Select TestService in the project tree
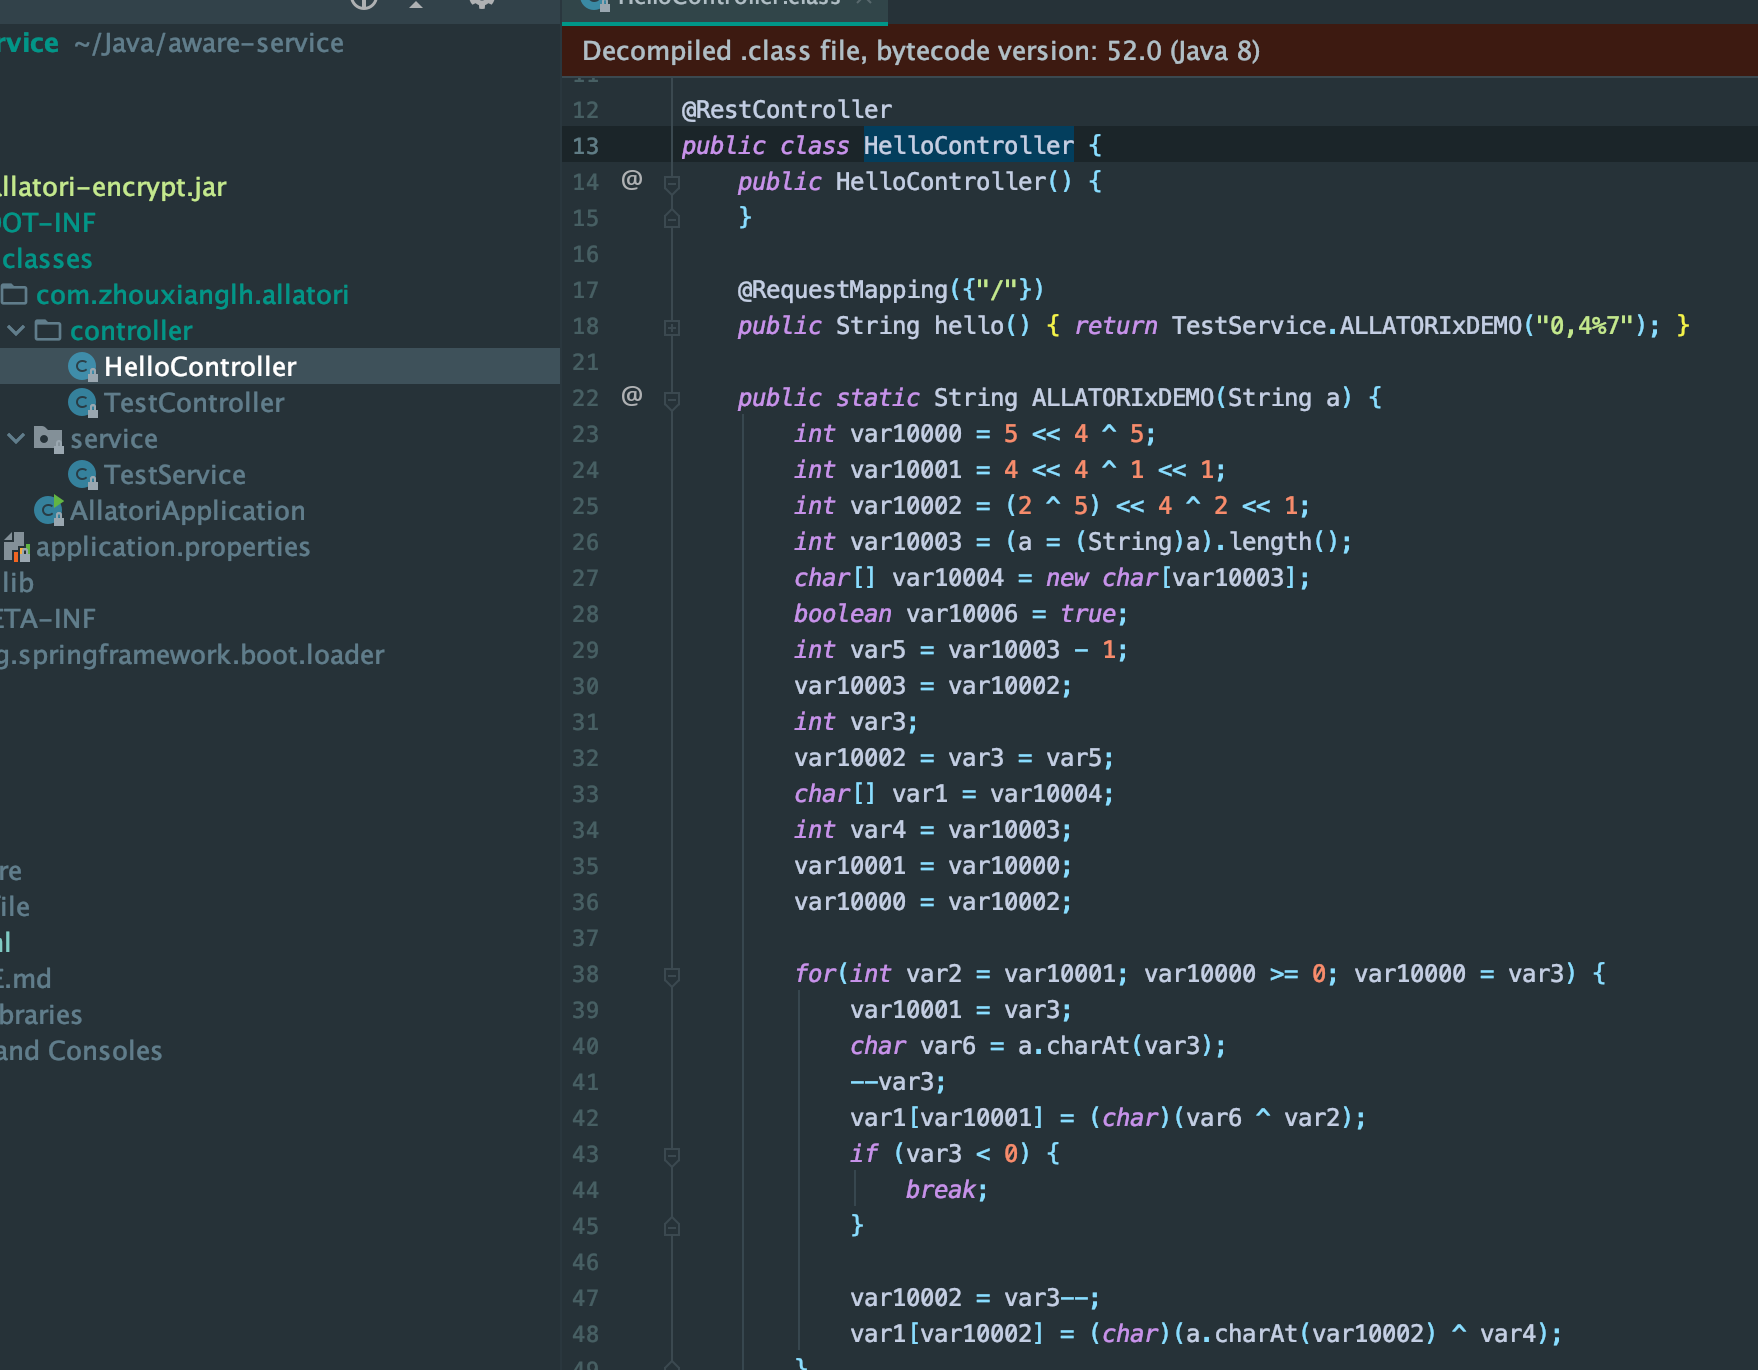Viewport: 1758px width, 1370px height. pyautogui.click(x=175, y=475)
